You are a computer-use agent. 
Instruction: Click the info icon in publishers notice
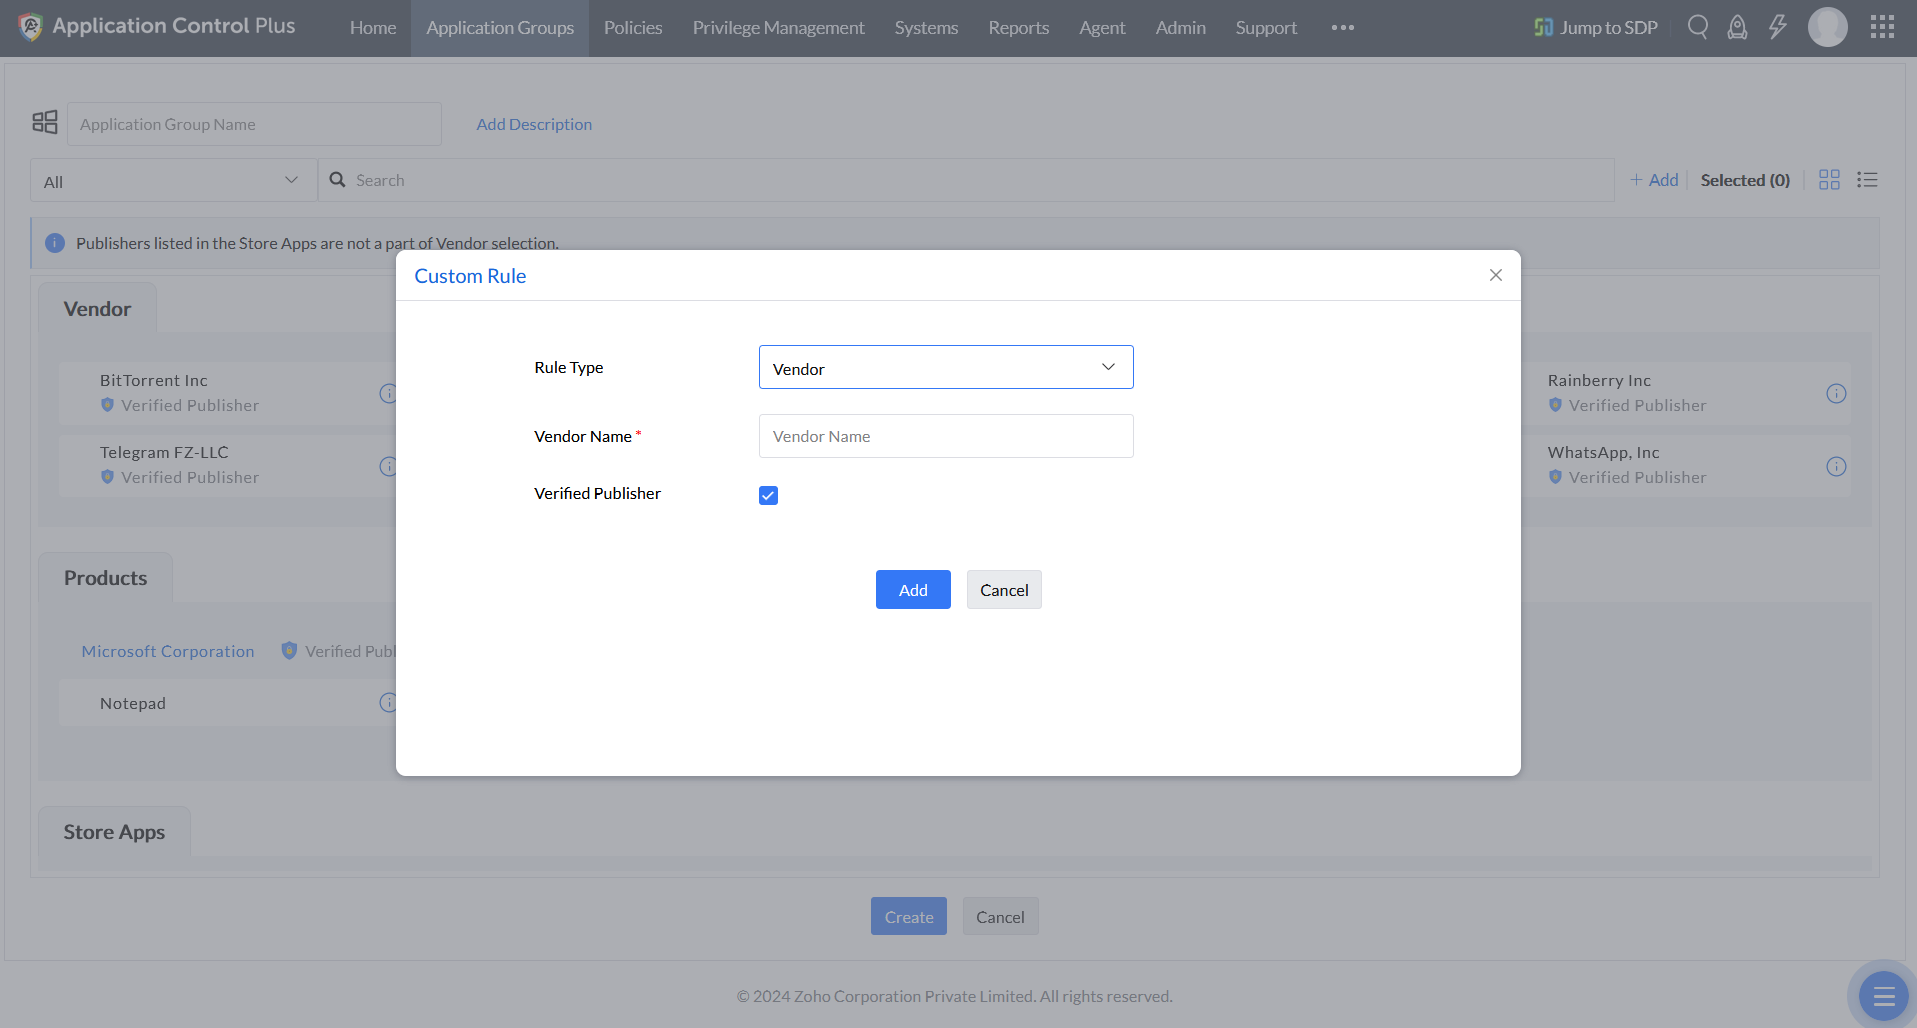(55, 243)
